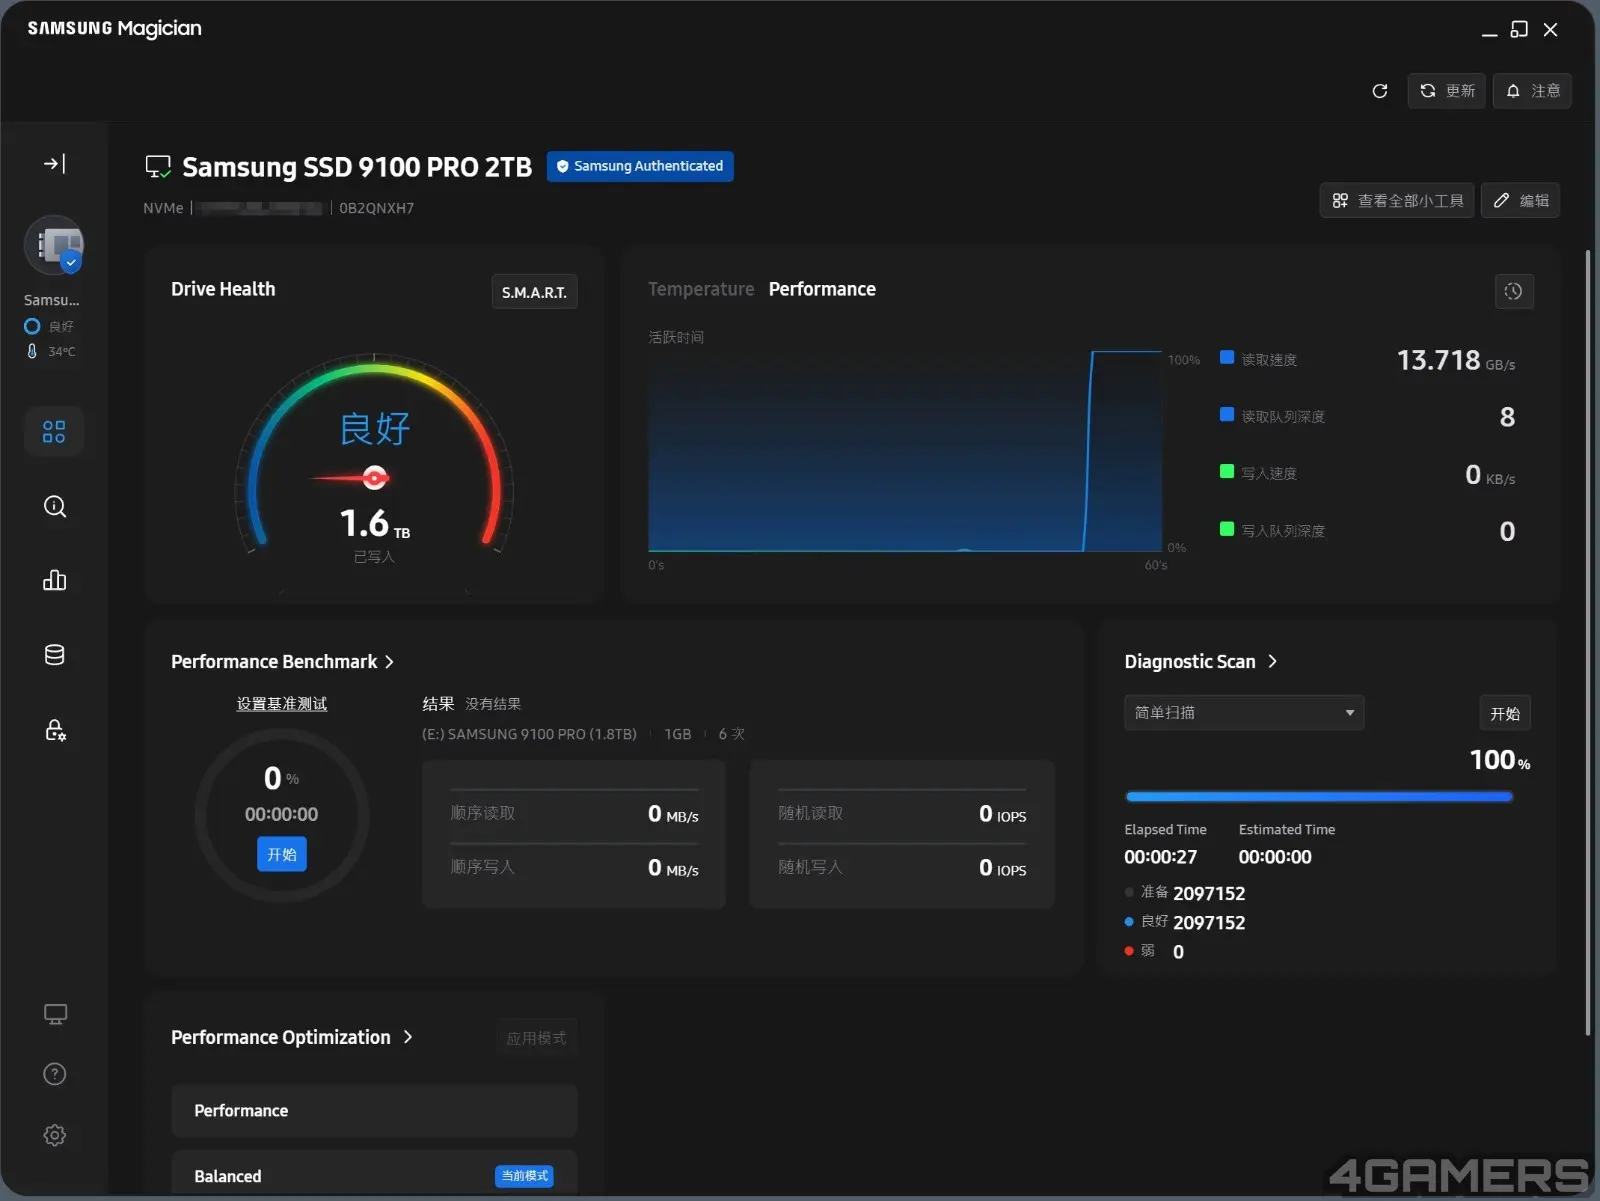The image size is (1600, 1201).
Task: Click the 写入队列深度 green legend swatch
Action: [x=1227, y=528]
